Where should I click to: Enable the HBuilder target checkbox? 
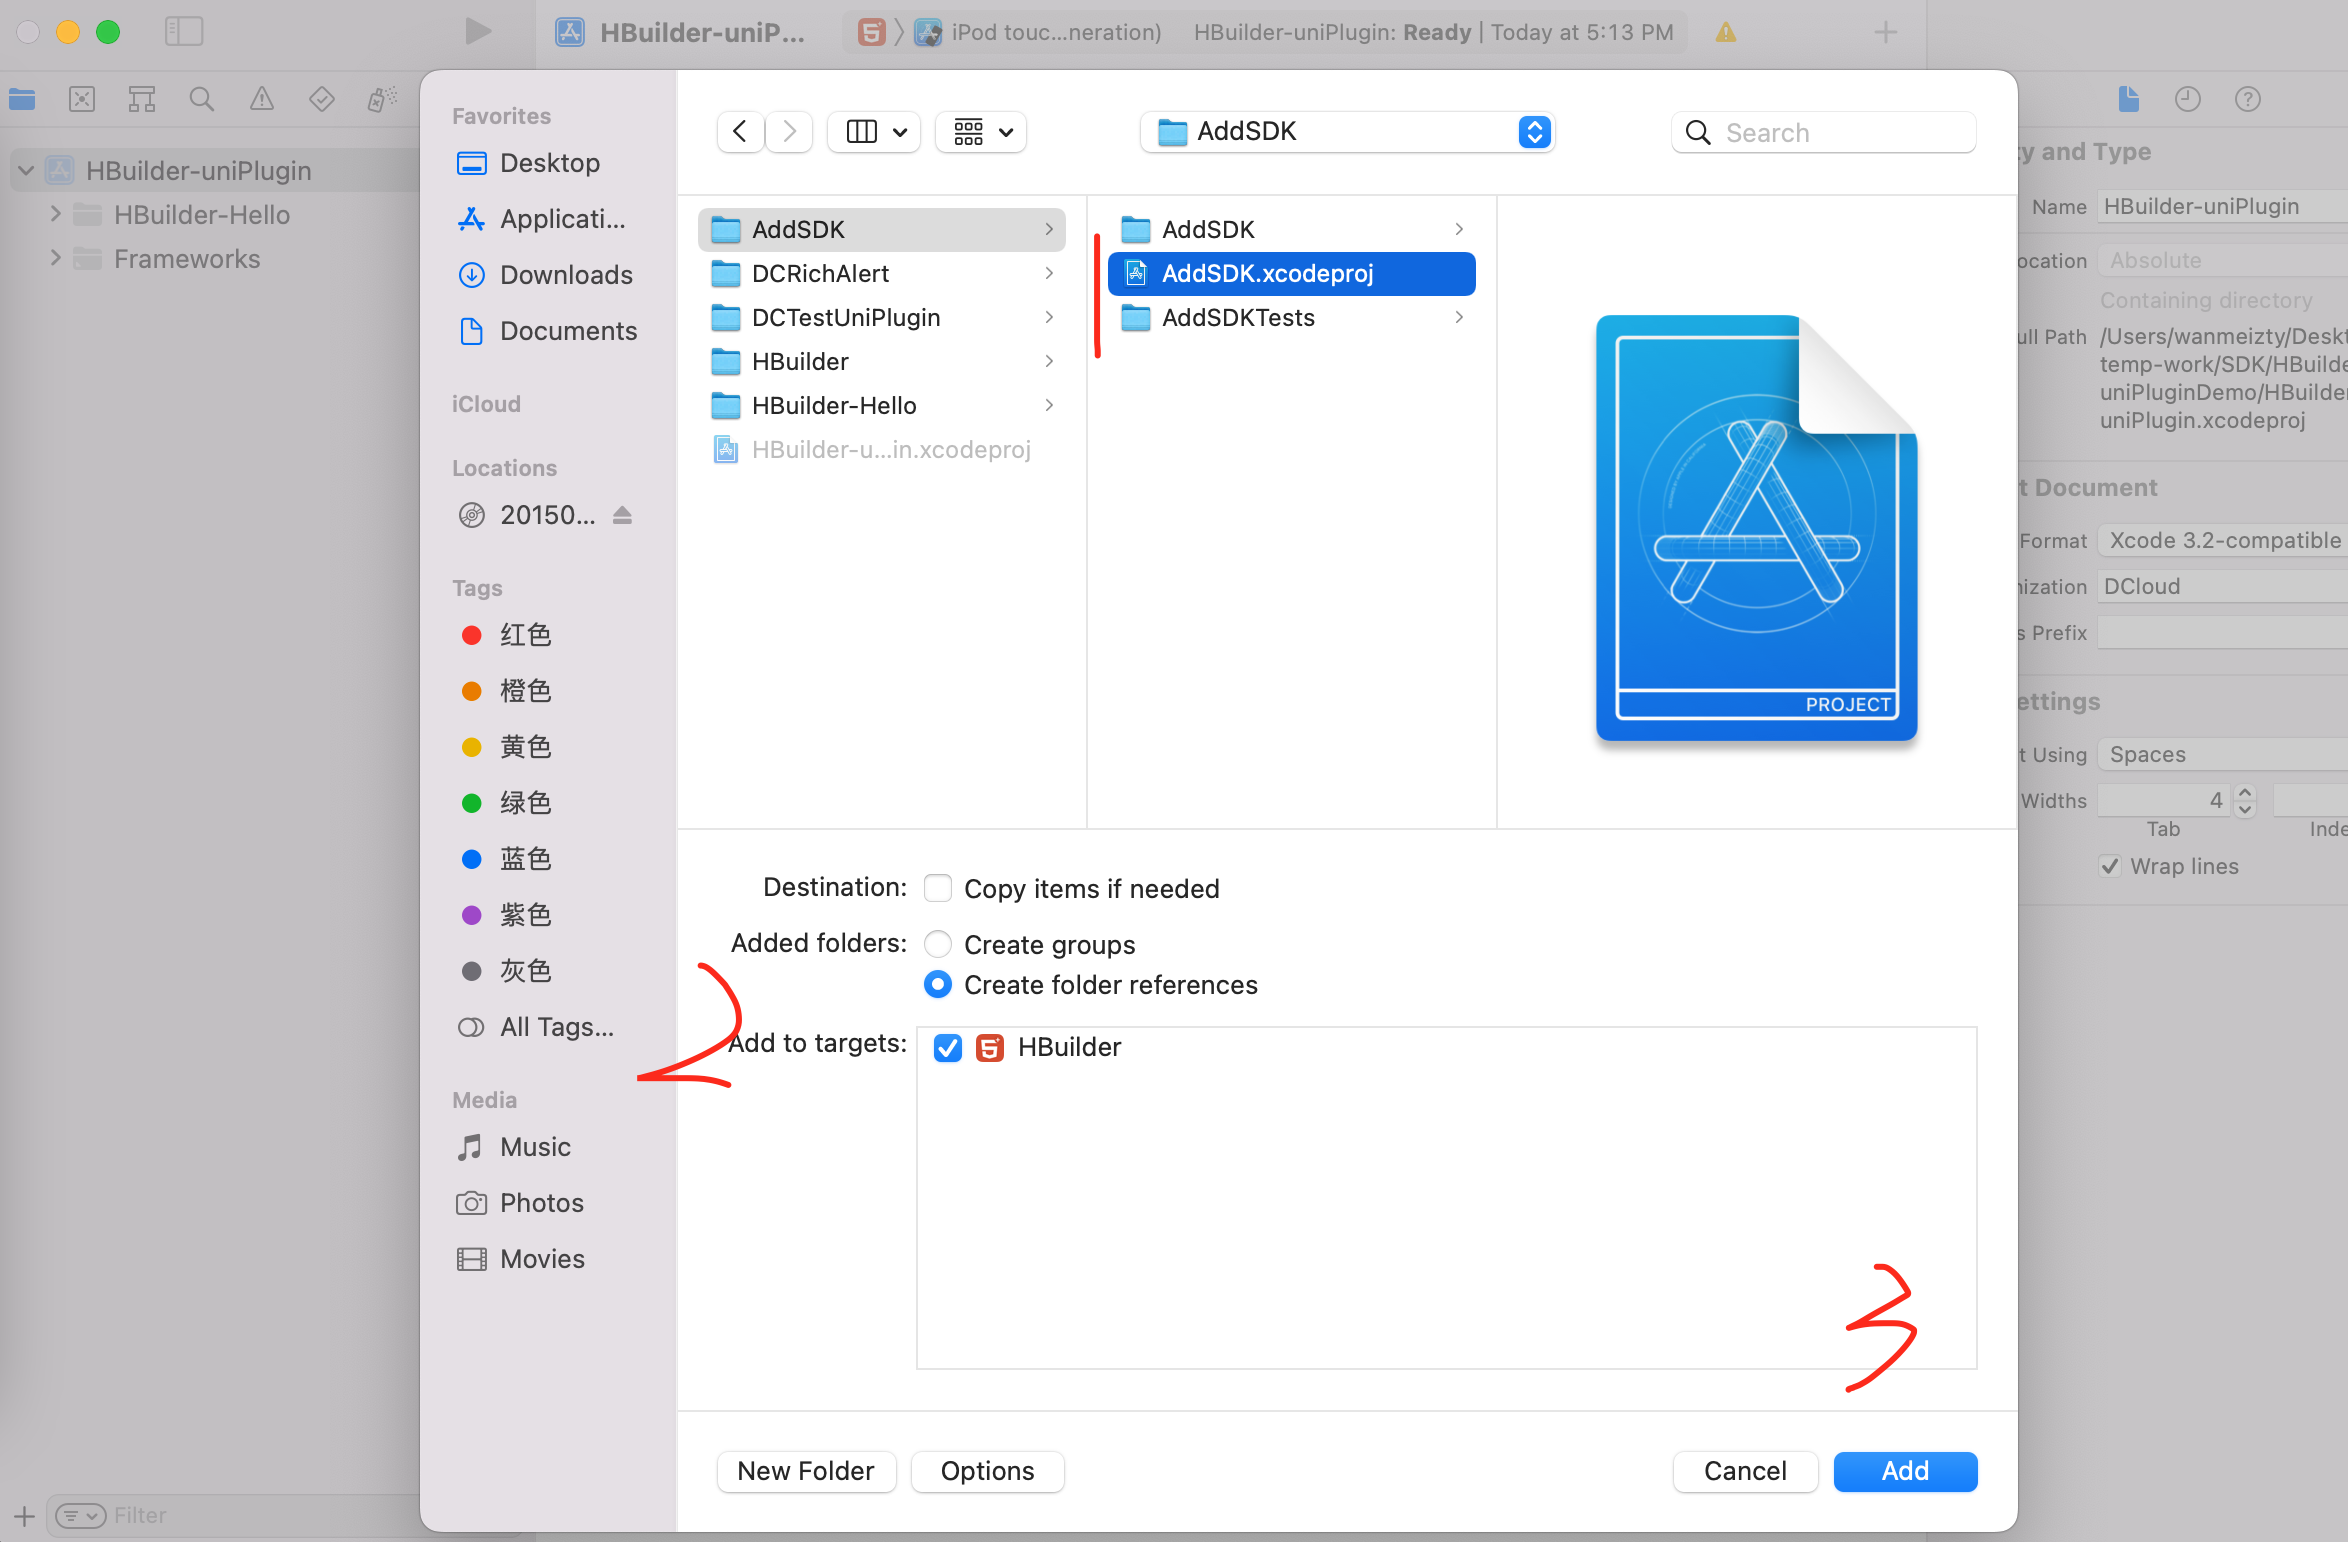point(948,1046)
